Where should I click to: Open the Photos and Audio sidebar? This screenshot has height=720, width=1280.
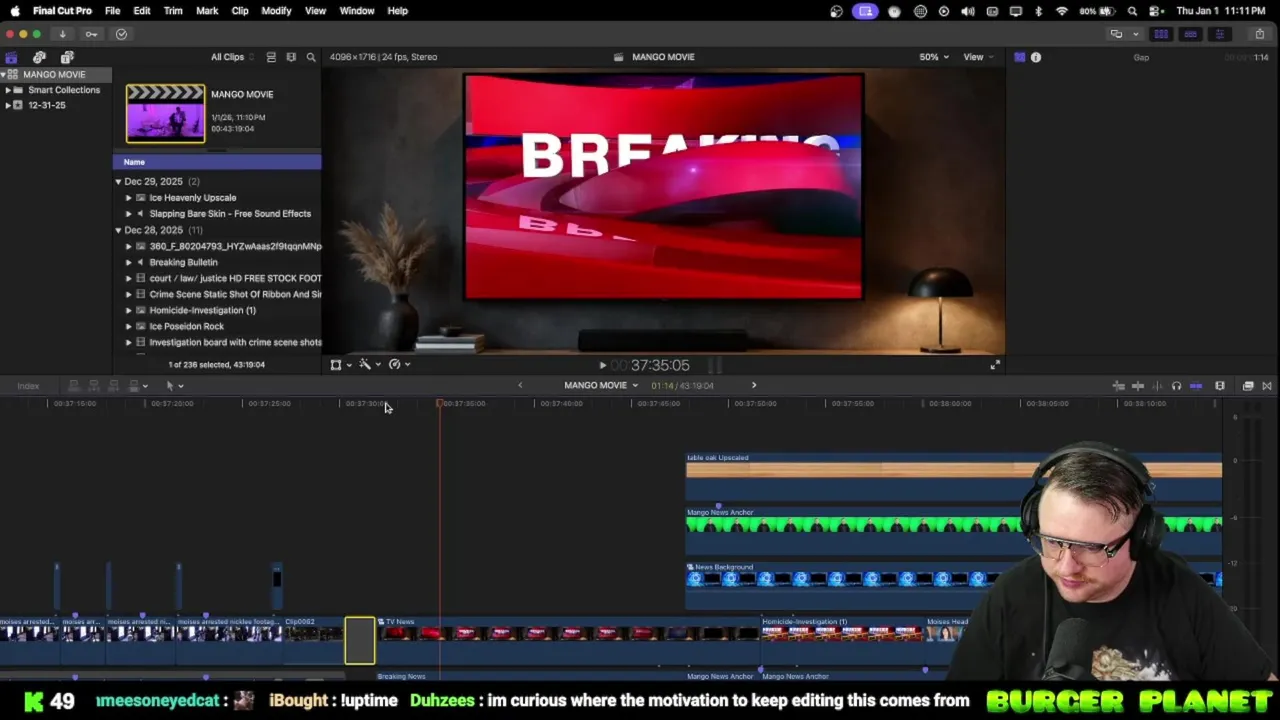(x=39, y=57)
